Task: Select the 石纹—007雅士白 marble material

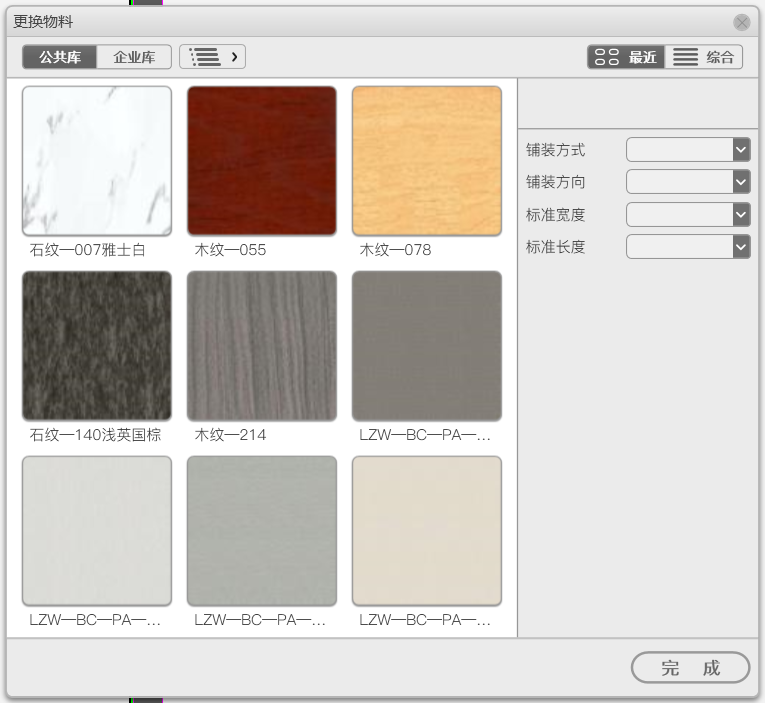Action: pyautogui.click(x=97, y=161)
